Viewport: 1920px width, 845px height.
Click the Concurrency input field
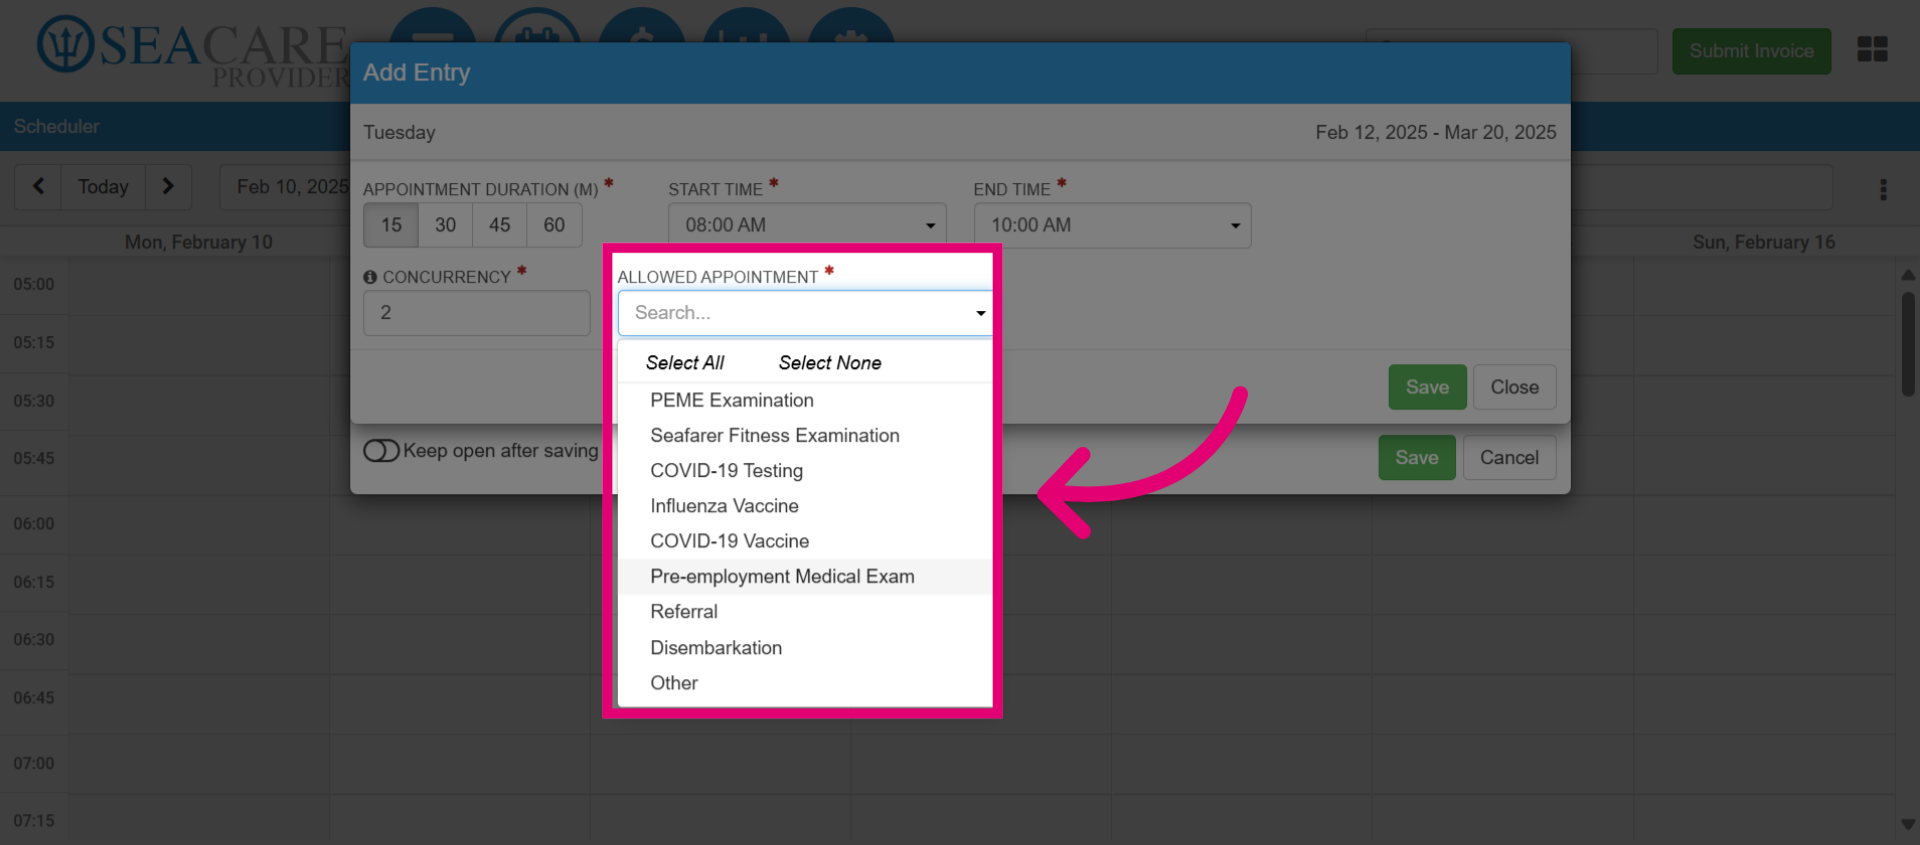pyautogui.click(x=477, y=313)
